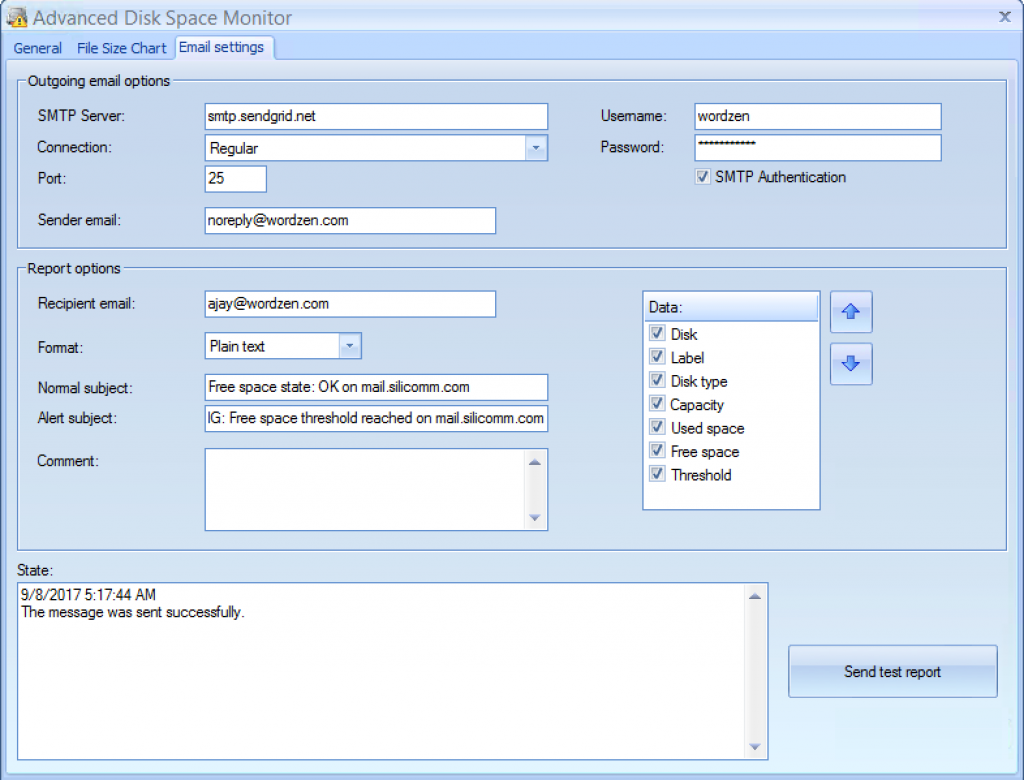Click the State log scrollbar down arrow
This screenshot has width=1024, height=780.
pyautogui.click(x=757, y=747)
